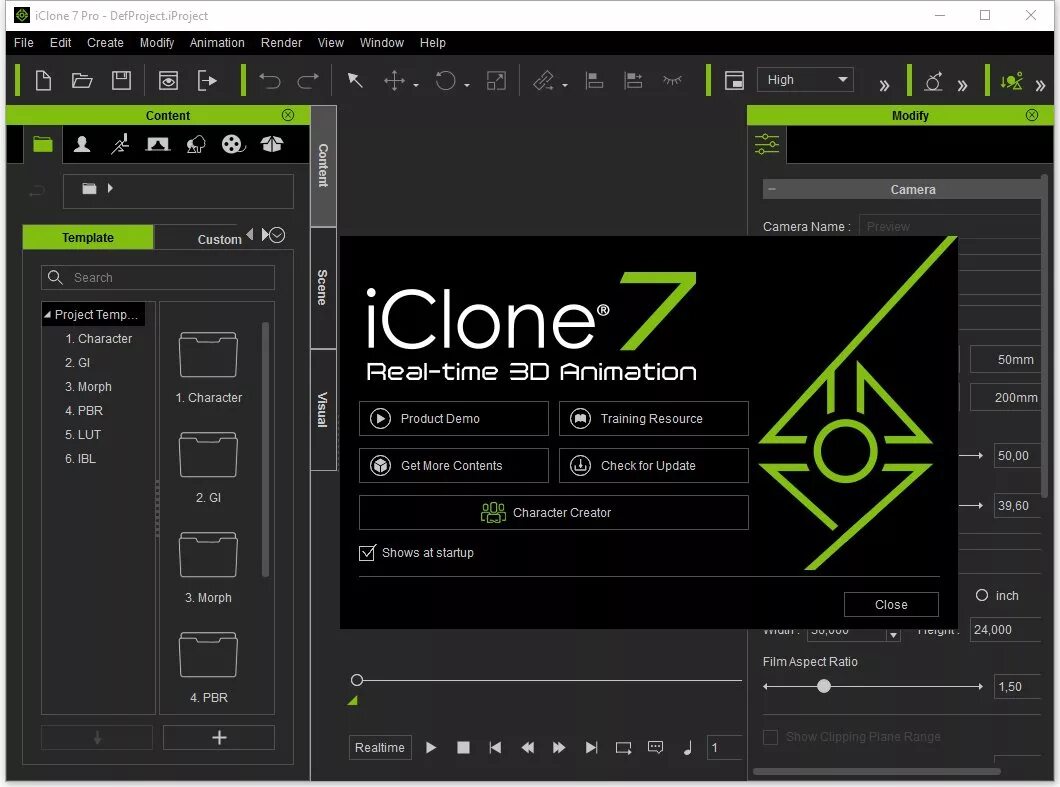Click the Realtime playback mode button
Viewport: 1060px width, 787px height.
[380, 748]
